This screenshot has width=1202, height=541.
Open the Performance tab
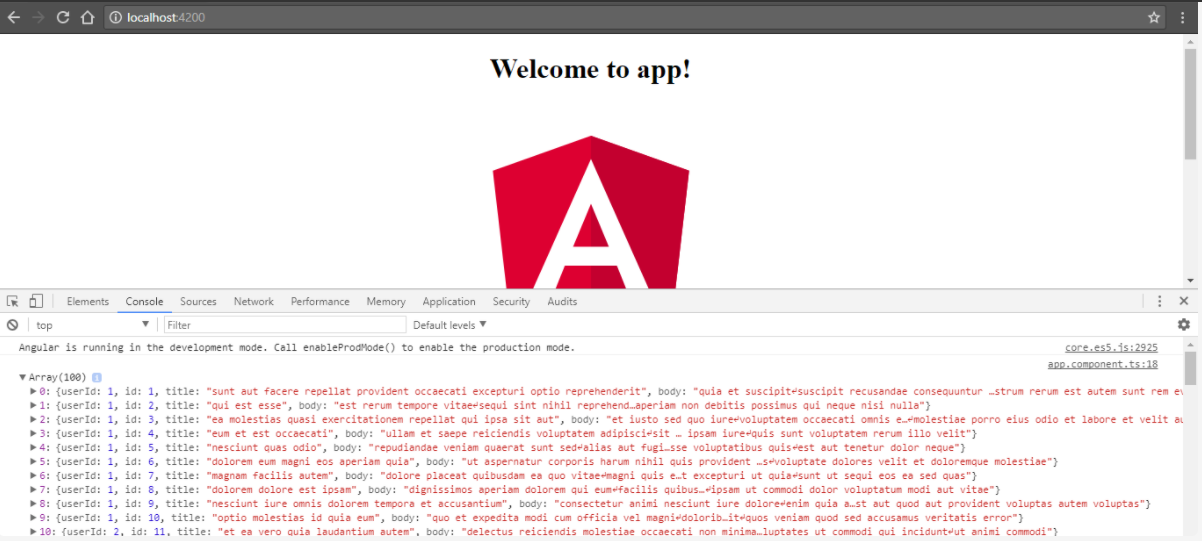click(x=320, y=301)
